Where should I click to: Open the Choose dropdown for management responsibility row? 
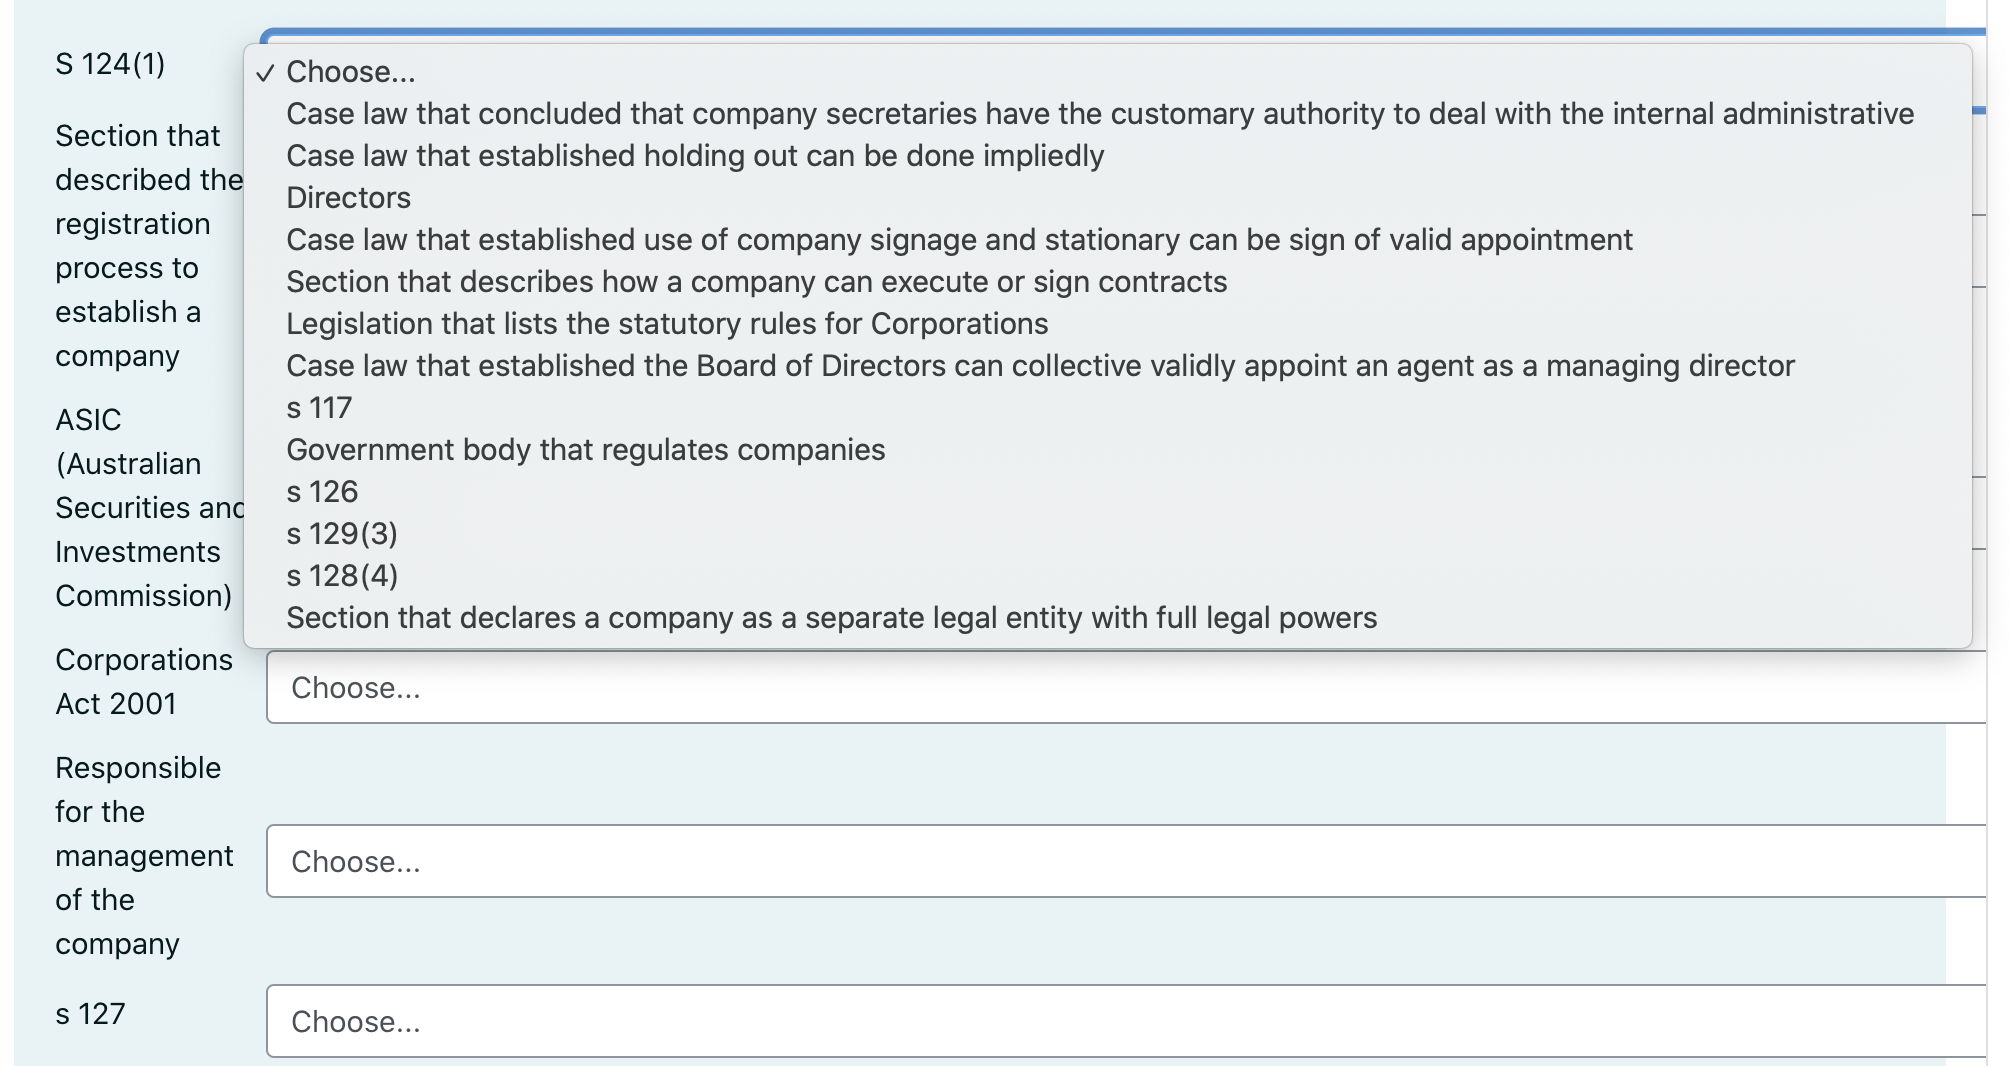(x=700, y=861)
